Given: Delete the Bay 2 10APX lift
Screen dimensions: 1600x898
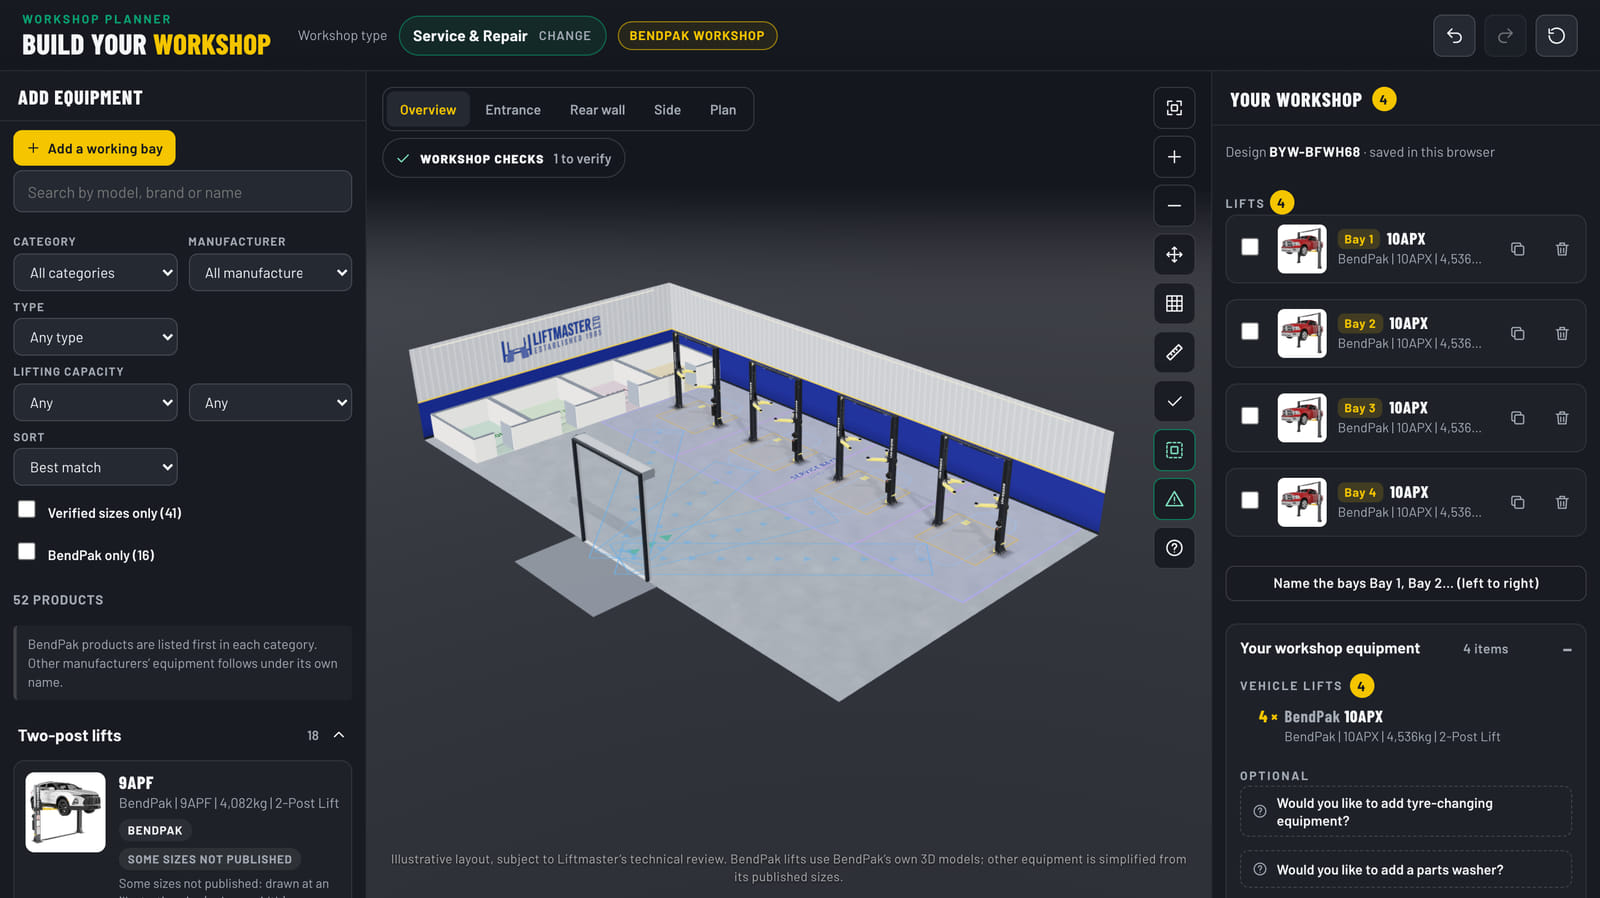Looking at the screenshot, I should (x=1562, y=333).
